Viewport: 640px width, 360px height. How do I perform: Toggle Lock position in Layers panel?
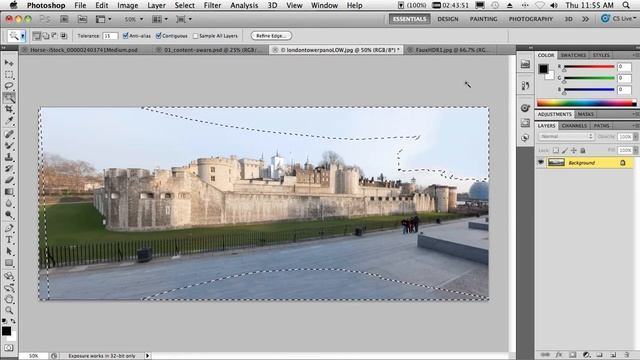click(x=574, y=151)
